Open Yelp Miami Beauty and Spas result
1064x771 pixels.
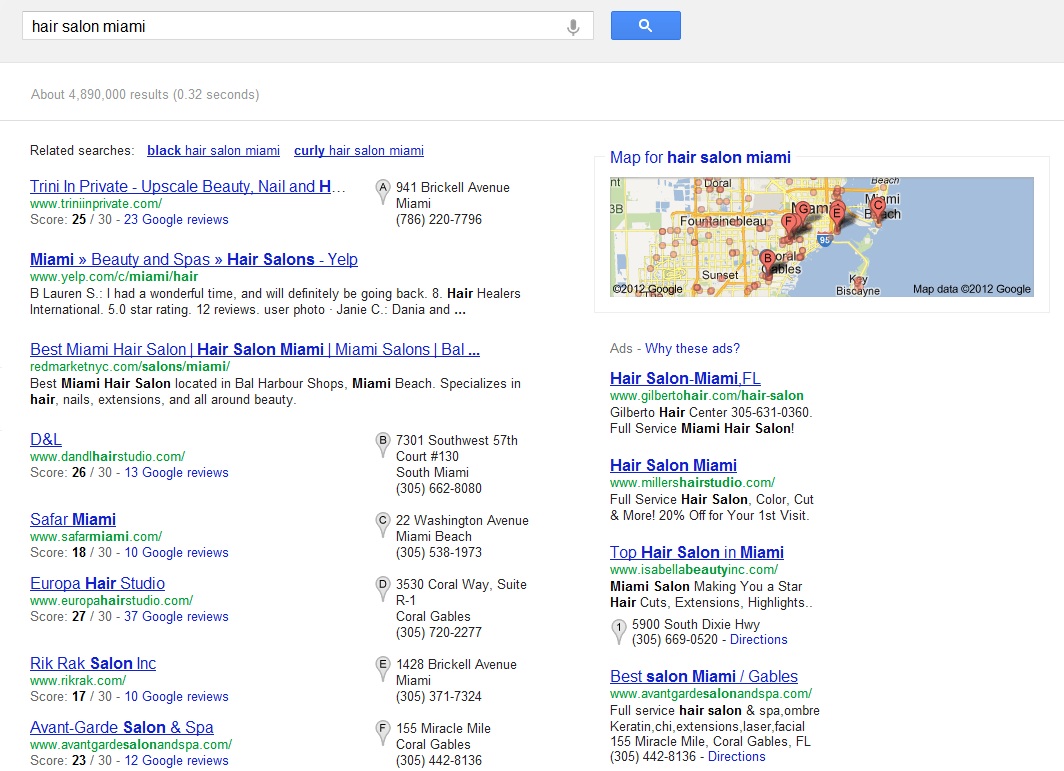(x=193, y=260)
